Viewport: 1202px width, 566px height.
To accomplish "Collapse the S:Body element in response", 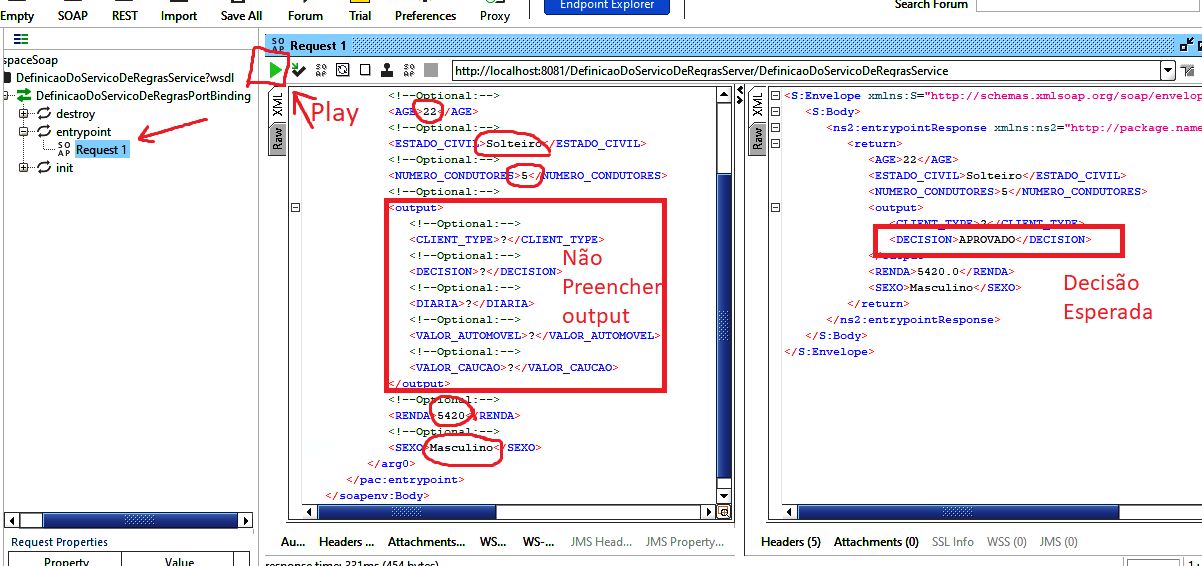I will [776, 112].
